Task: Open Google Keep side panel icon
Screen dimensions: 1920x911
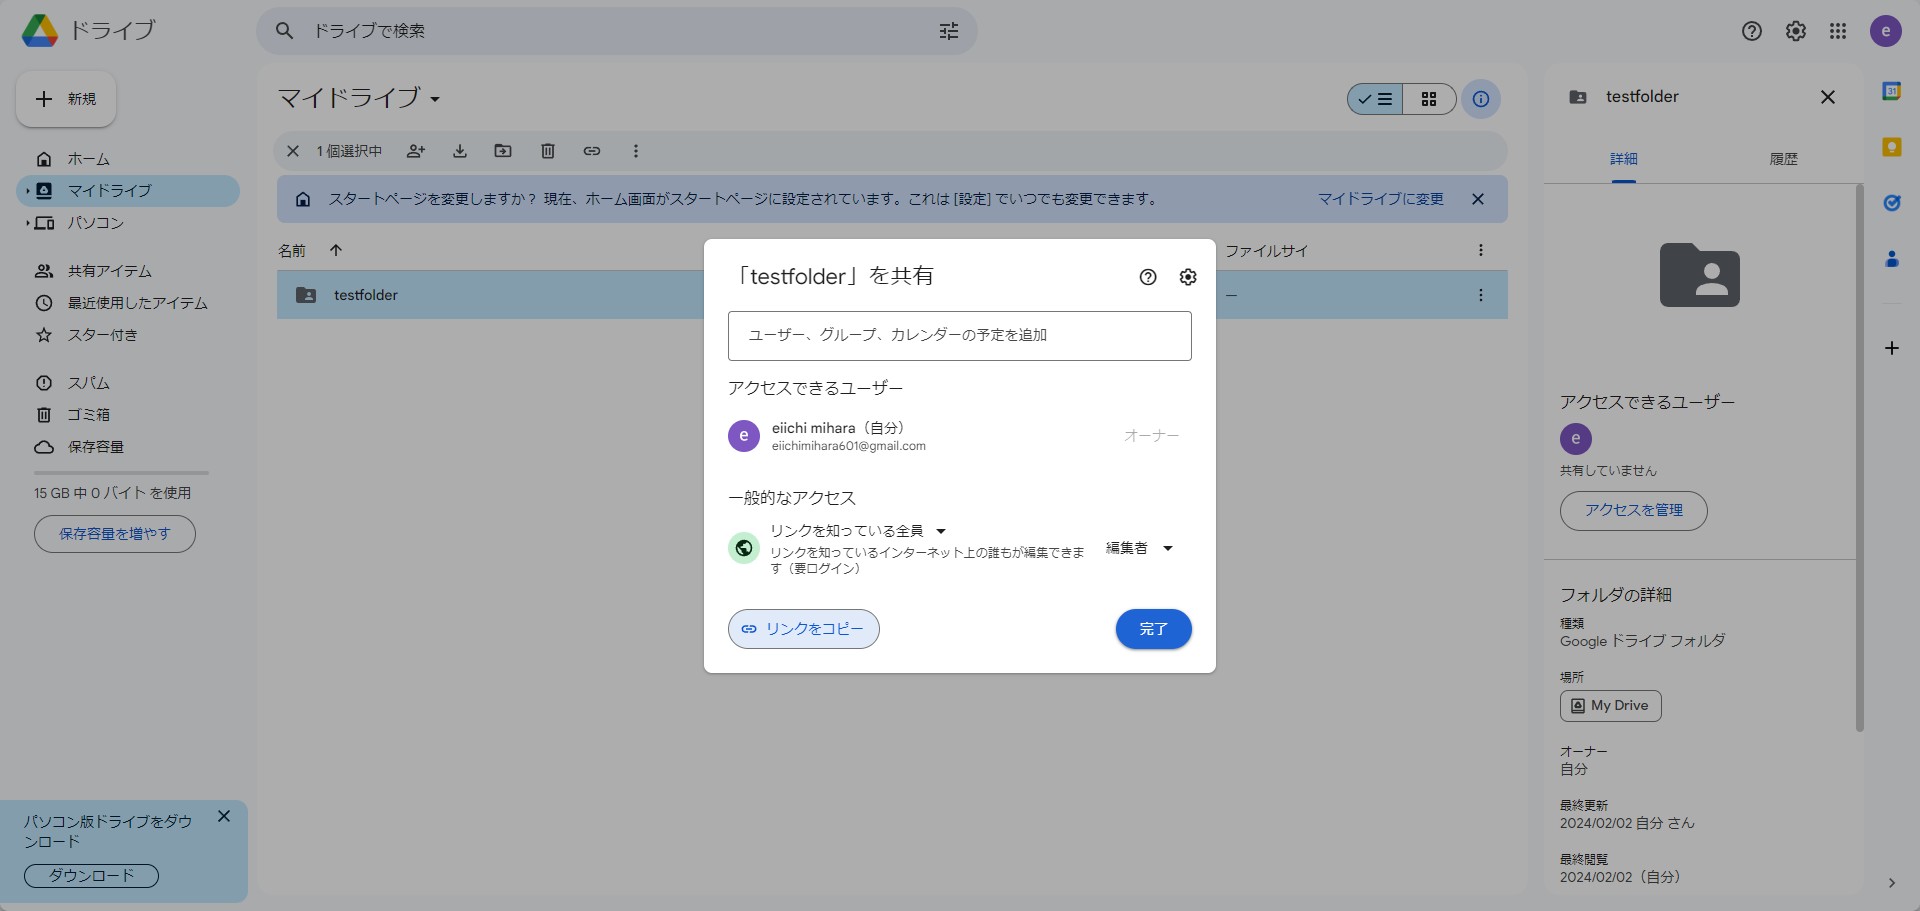Action: click(1892, 147)
